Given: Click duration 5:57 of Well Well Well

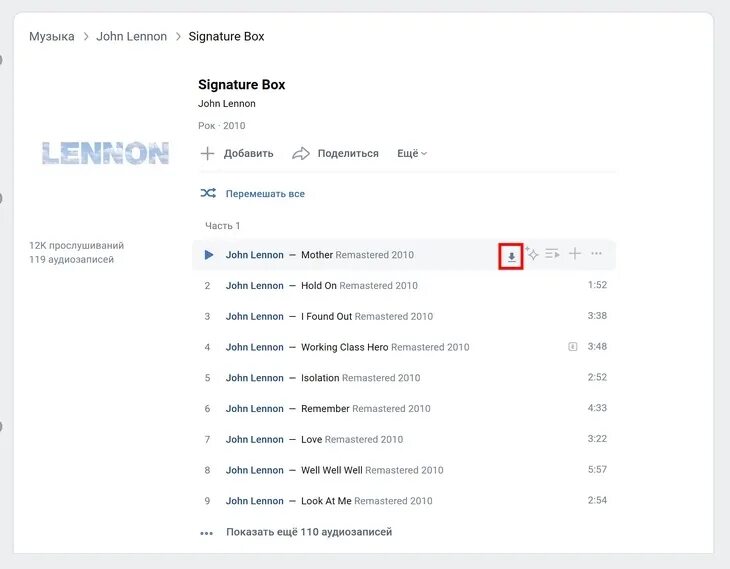Looking at the screenshot, I should 597,469.
